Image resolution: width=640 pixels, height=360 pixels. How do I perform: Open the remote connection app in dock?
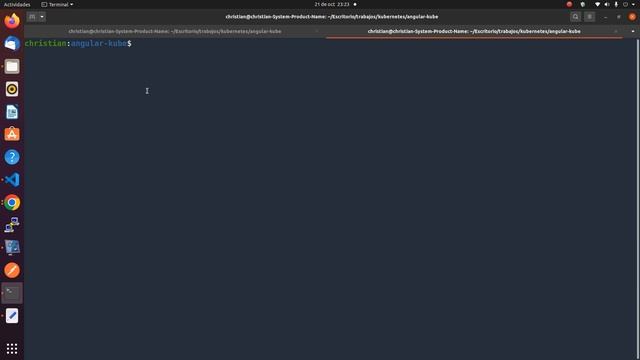click(12, 225)
